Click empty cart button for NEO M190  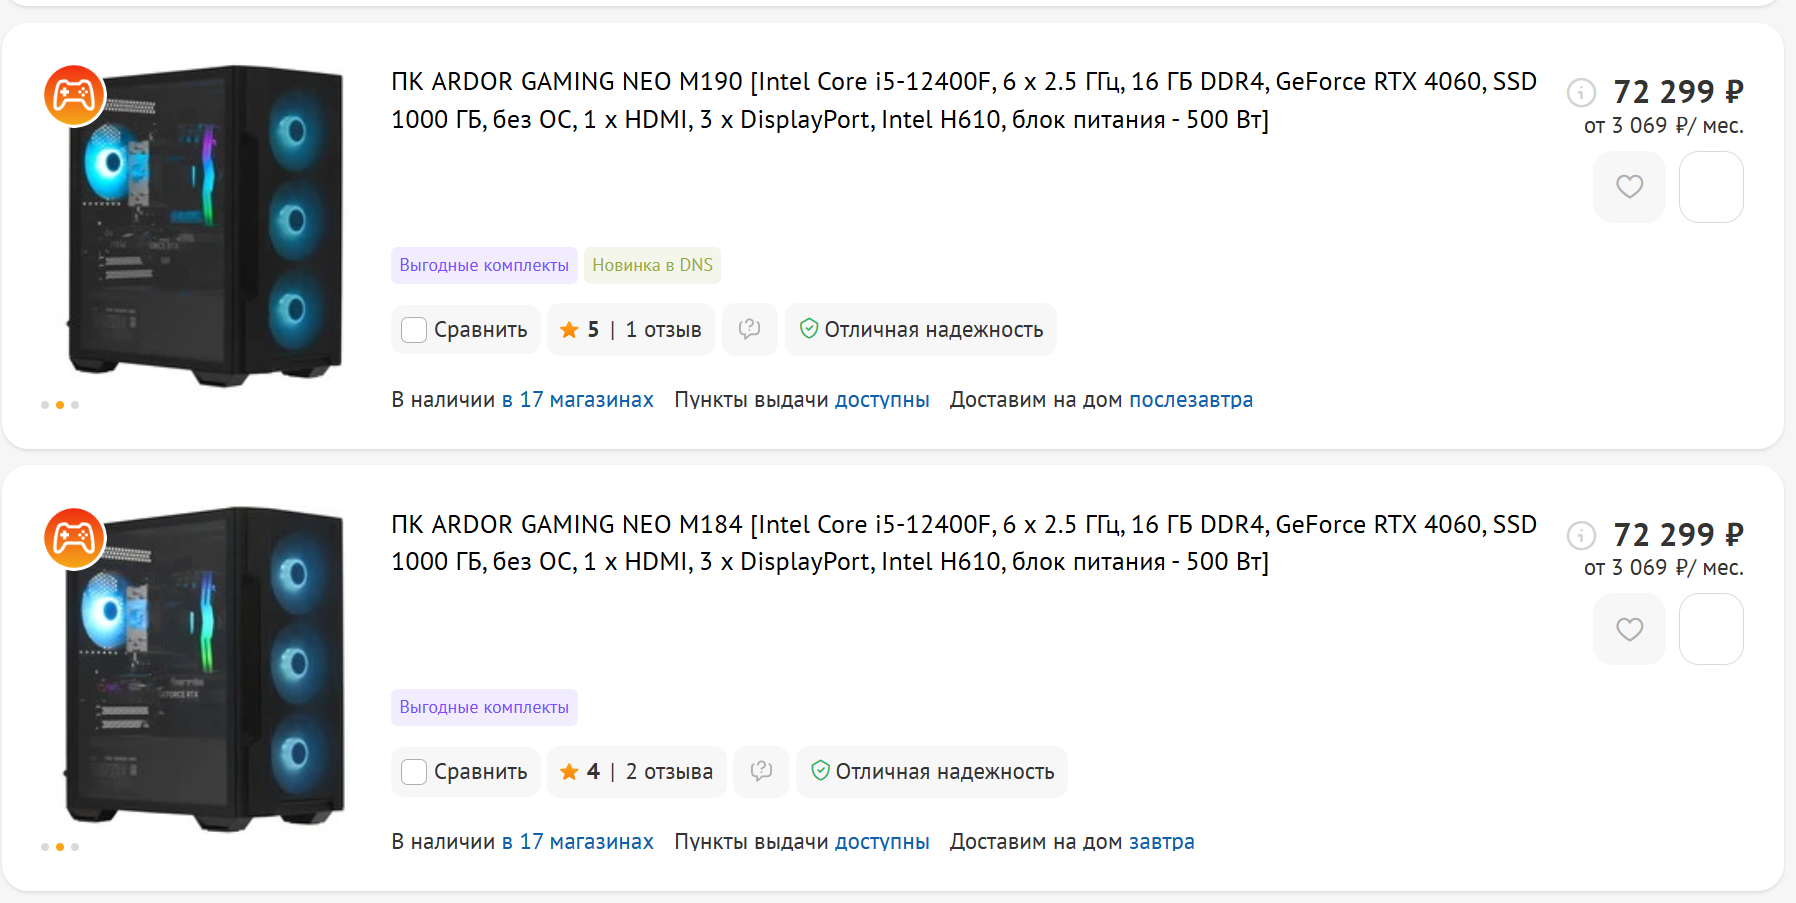tap(1711, 187)
